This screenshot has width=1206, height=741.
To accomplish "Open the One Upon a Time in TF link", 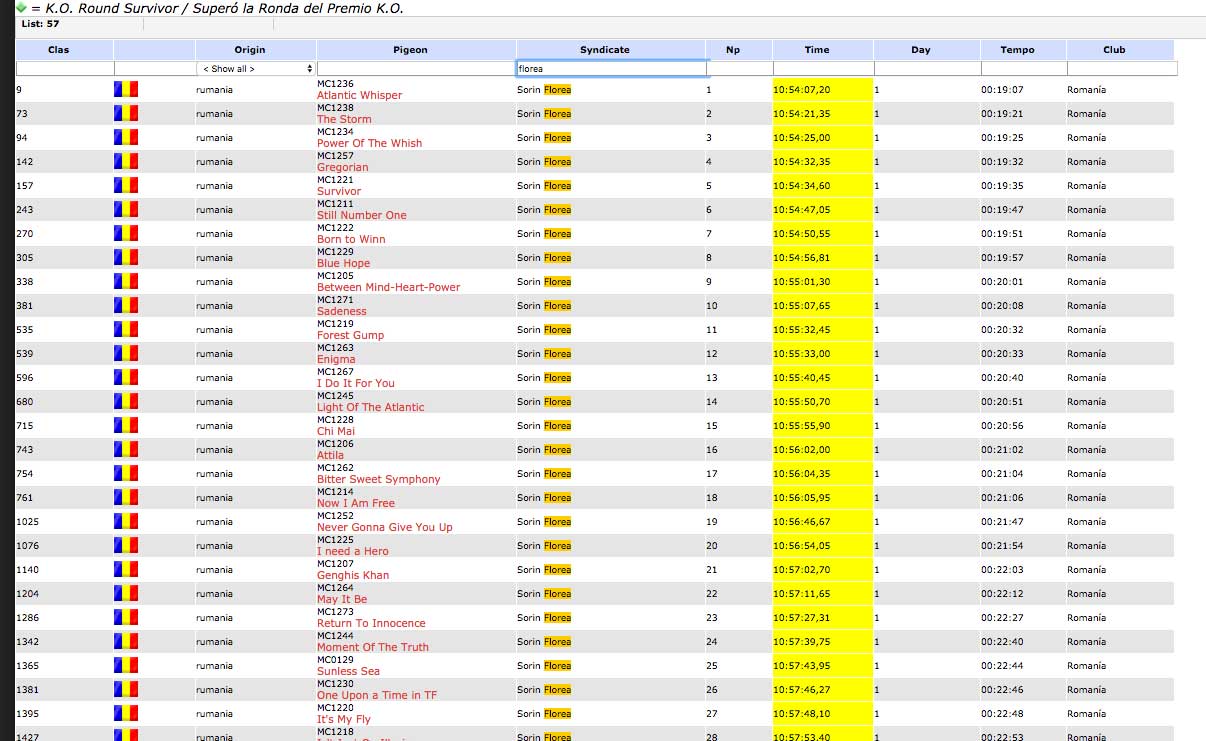I will (377, 695).
